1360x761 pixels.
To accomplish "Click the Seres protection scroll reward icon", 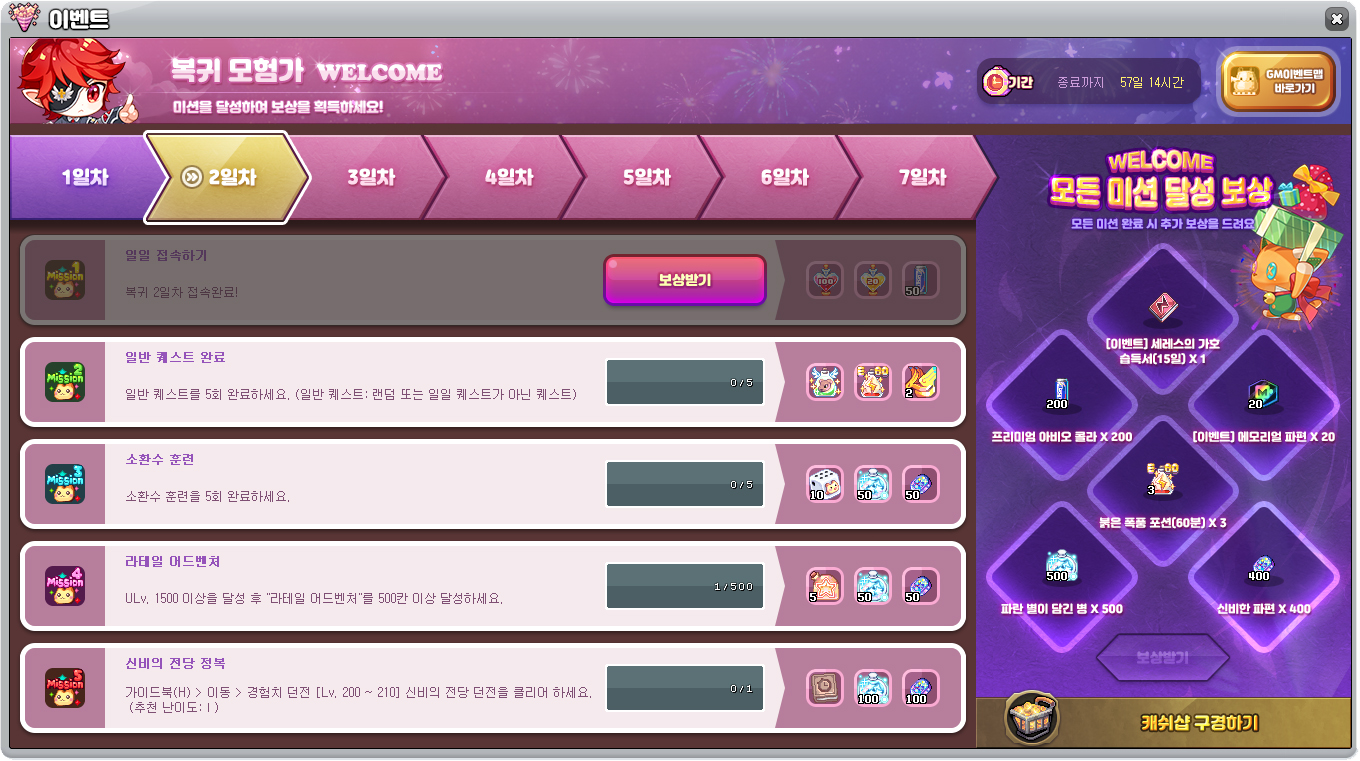I will (1161, 307).
